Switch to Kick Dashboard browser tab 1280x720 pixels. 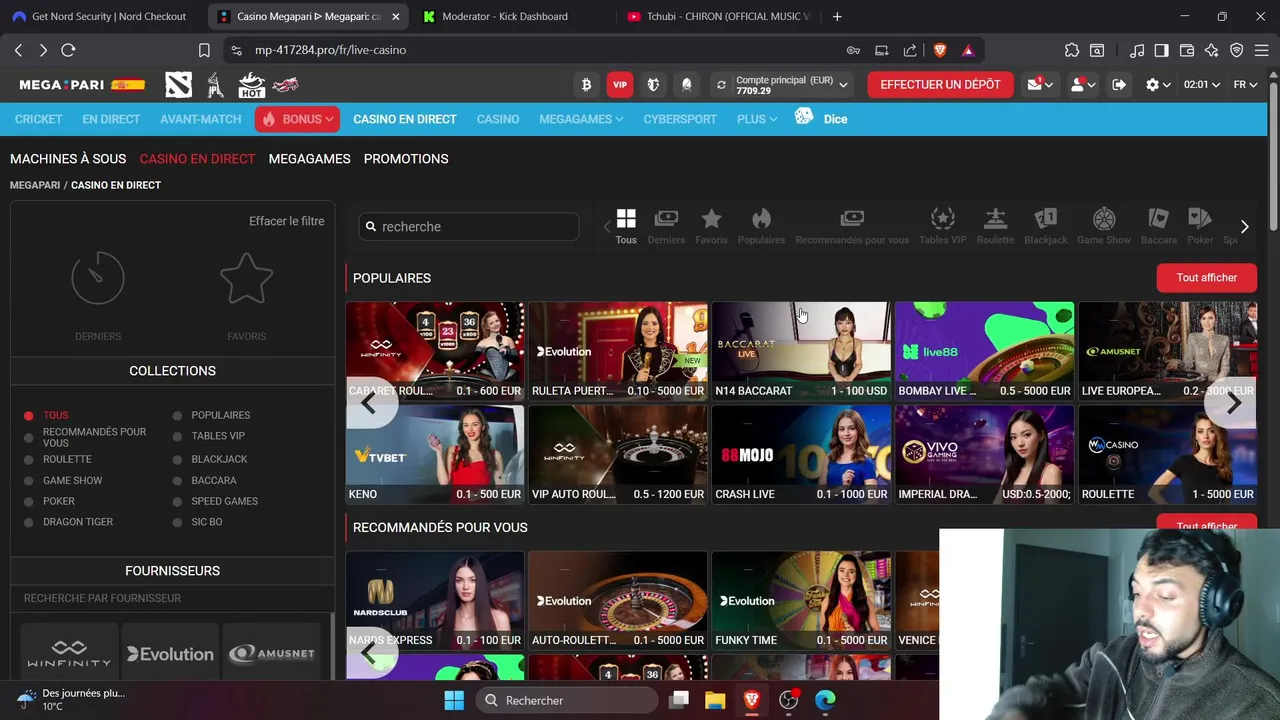(505, 16)
